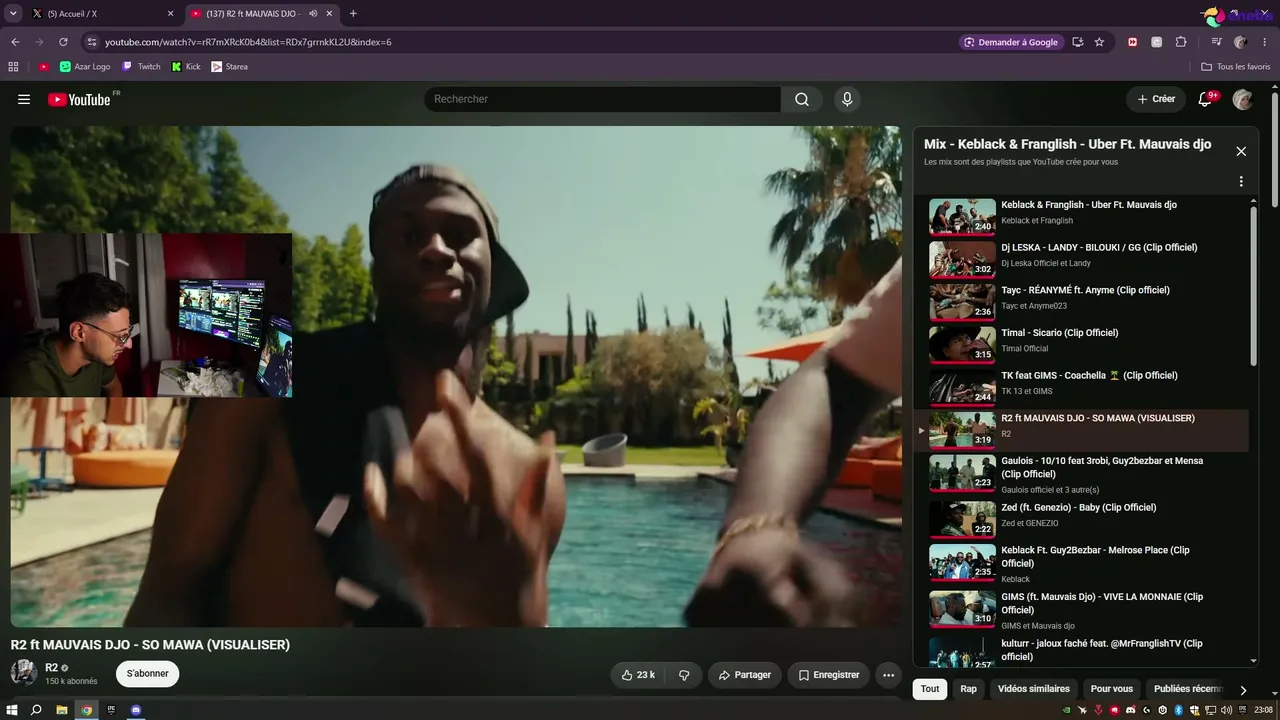Screen dimensions: 1280x720
Task: Close the Mix playlist panel
Action: [x=1241, y=151]
